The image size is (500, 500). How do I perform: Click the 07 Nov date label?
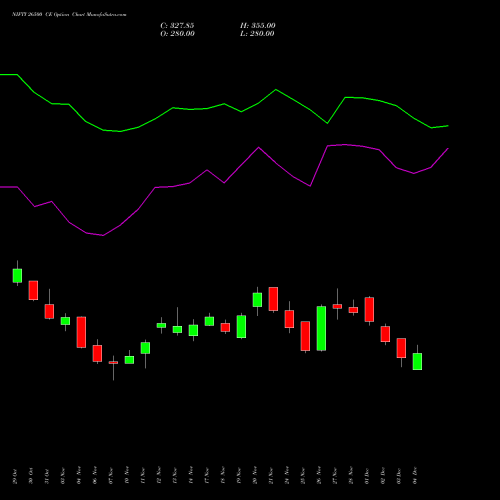pyautogui.click(x=111, y=476)
